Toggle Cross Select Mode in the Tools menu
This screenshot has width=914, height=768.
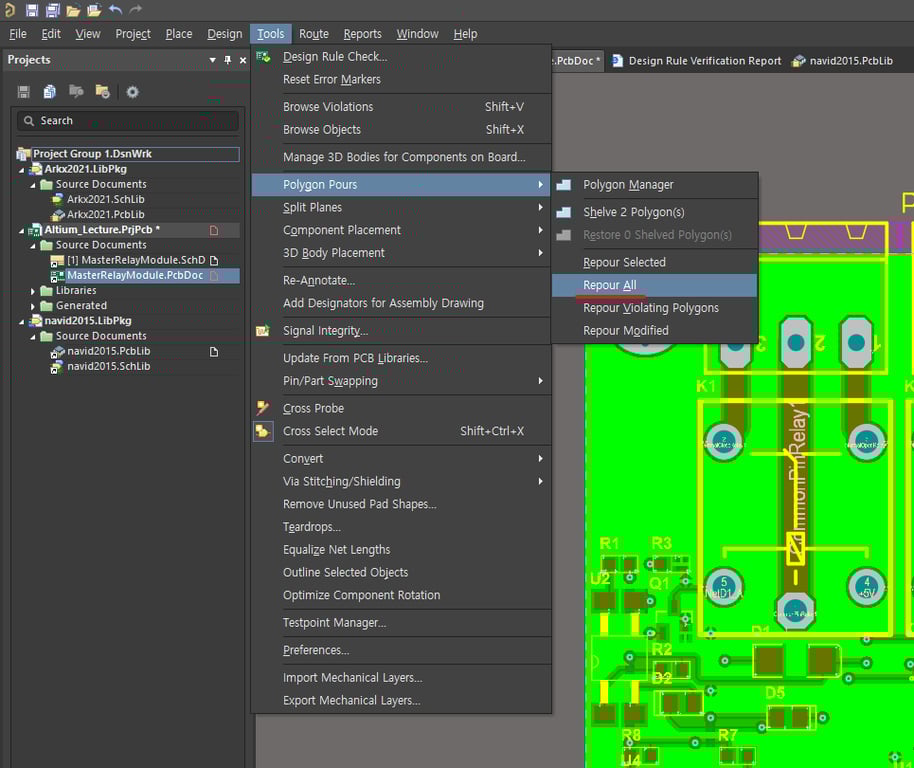coord(330,431)
